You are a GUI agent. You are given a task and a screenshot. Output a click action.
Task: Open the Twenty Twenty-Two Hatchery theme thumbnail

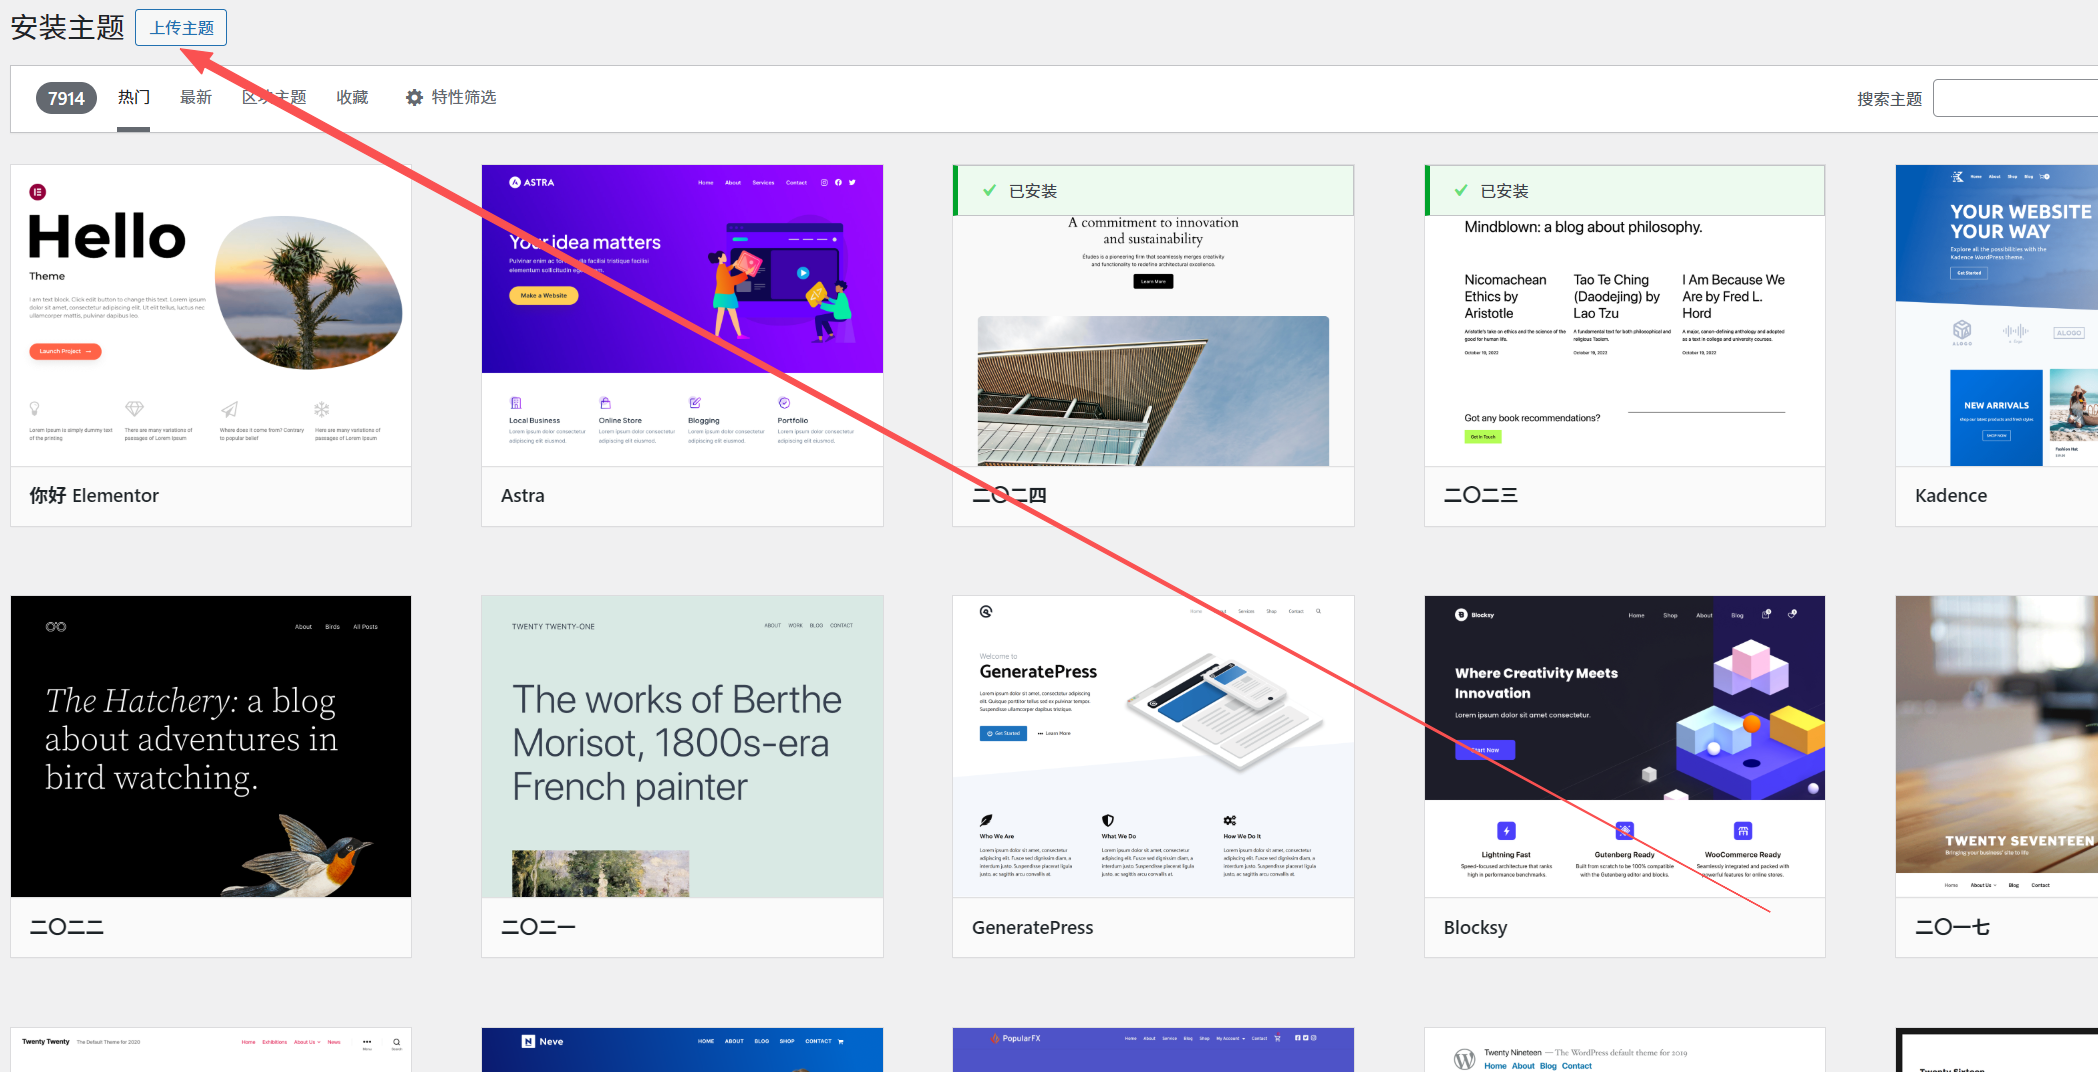211,747
